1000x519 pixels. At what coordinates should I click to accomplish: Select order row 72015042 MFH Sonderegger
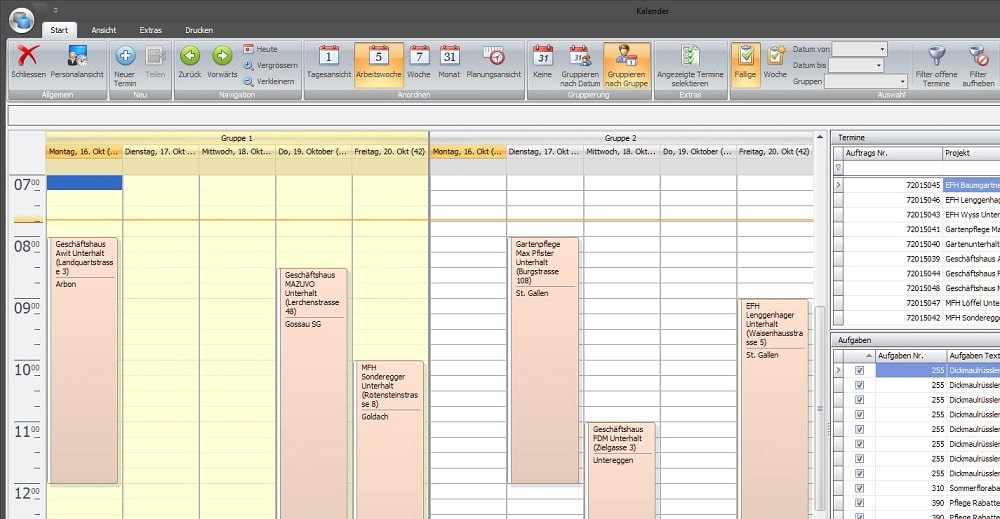click(916, 318)
